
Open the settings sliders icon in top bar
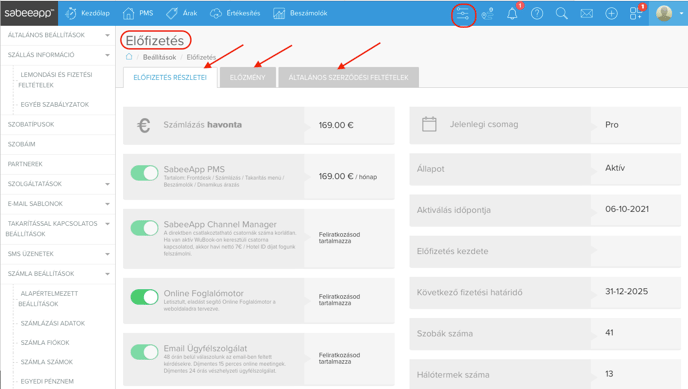click(463, 14)
